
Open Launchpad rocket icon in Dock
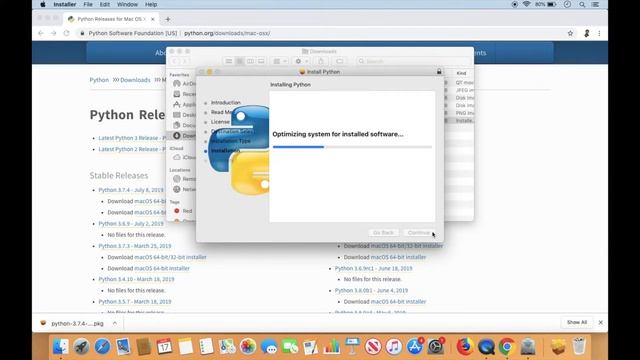click(x=81, y=347)
